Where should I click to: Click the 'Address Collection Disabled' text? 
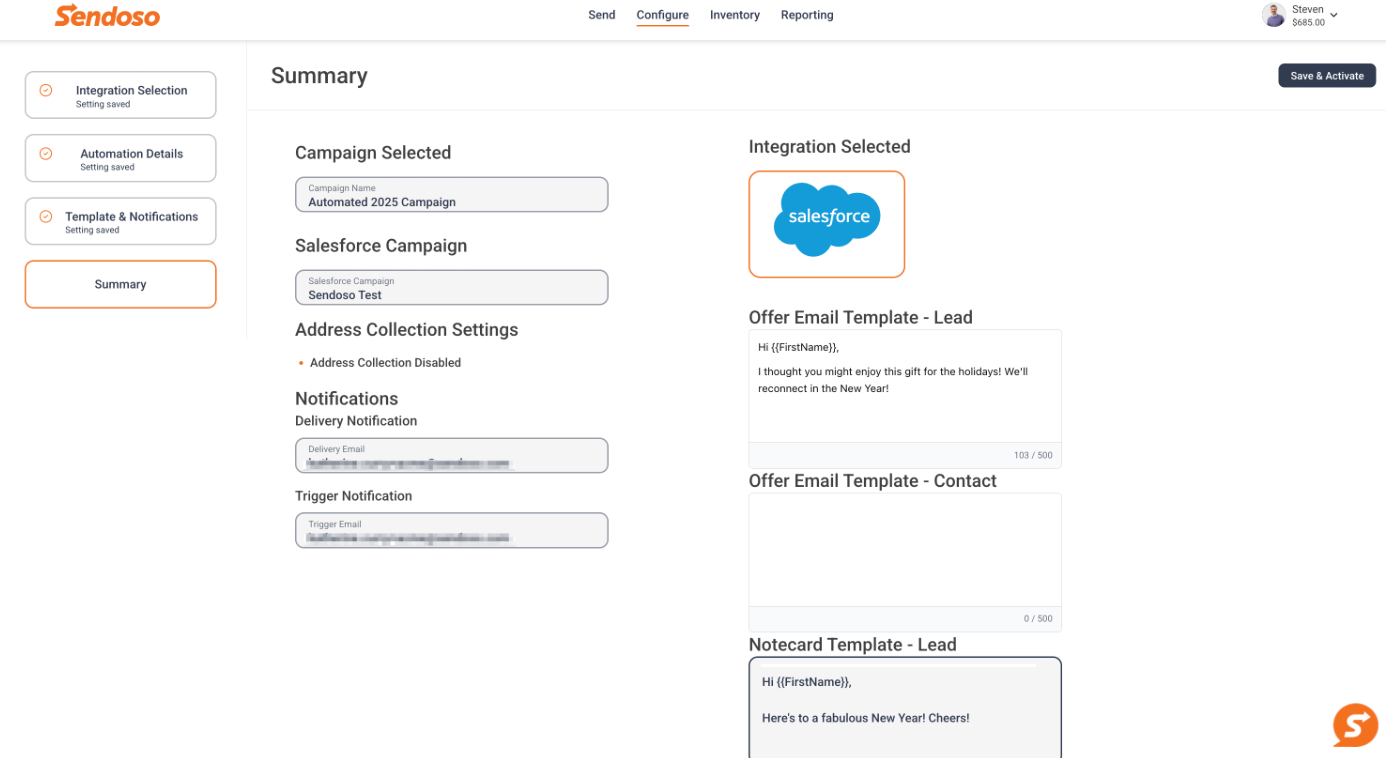(385, 363)
